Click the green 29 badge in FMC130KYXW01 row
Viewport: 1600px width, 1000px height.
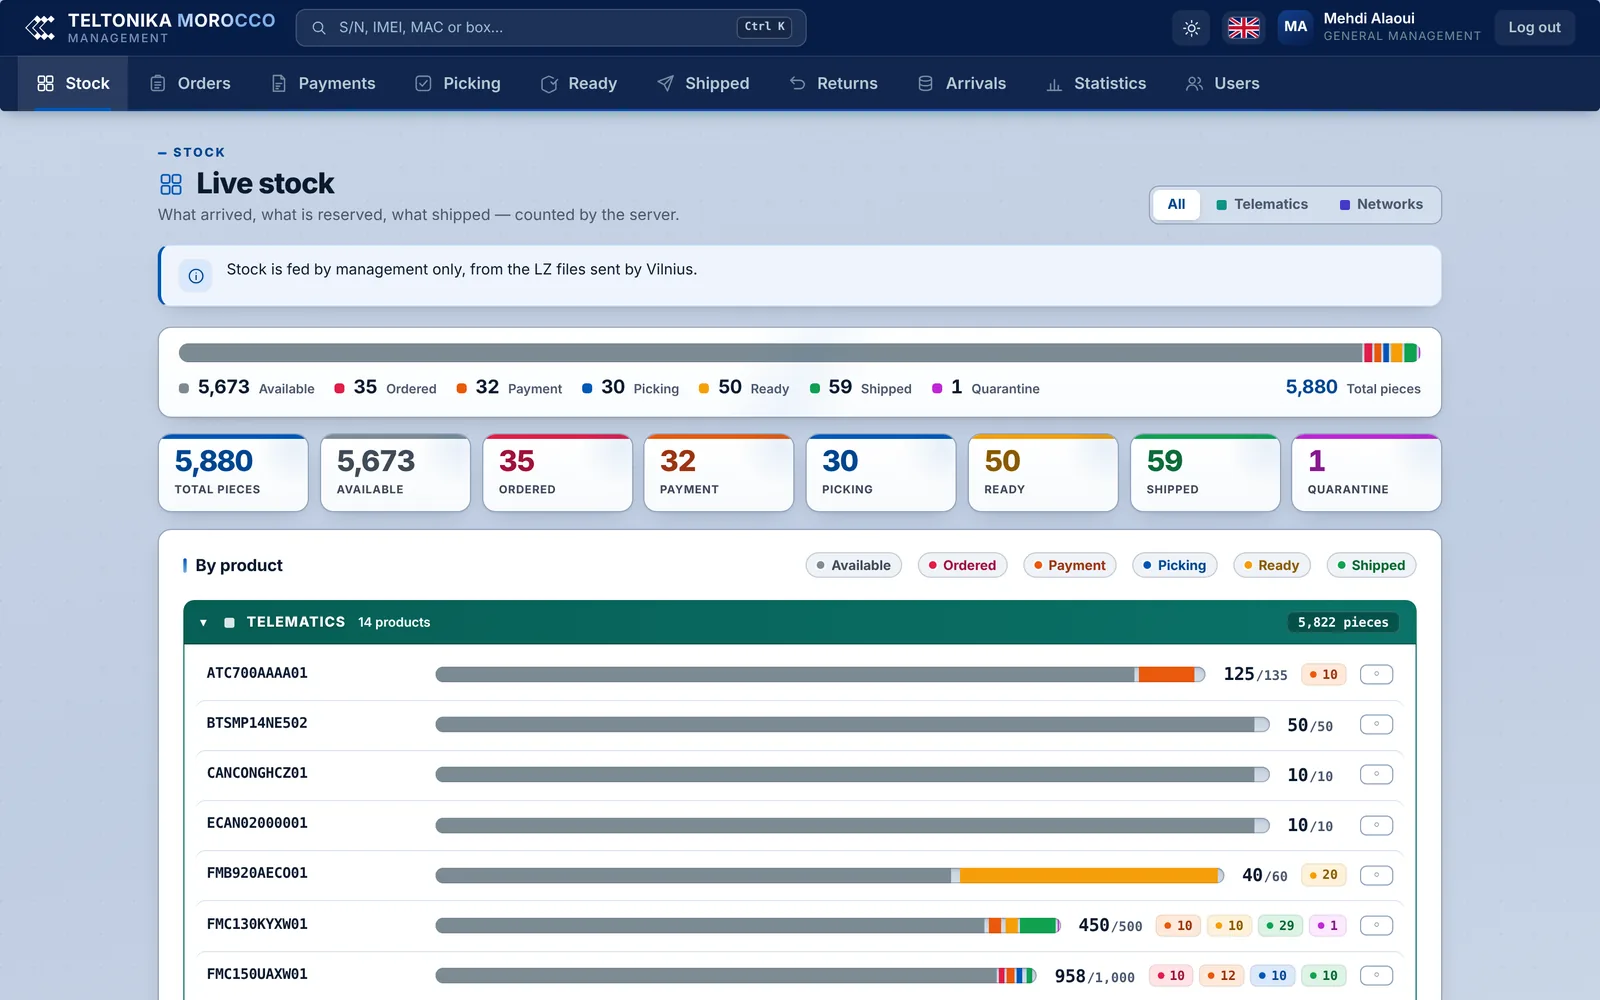(x=1280, y=926)
